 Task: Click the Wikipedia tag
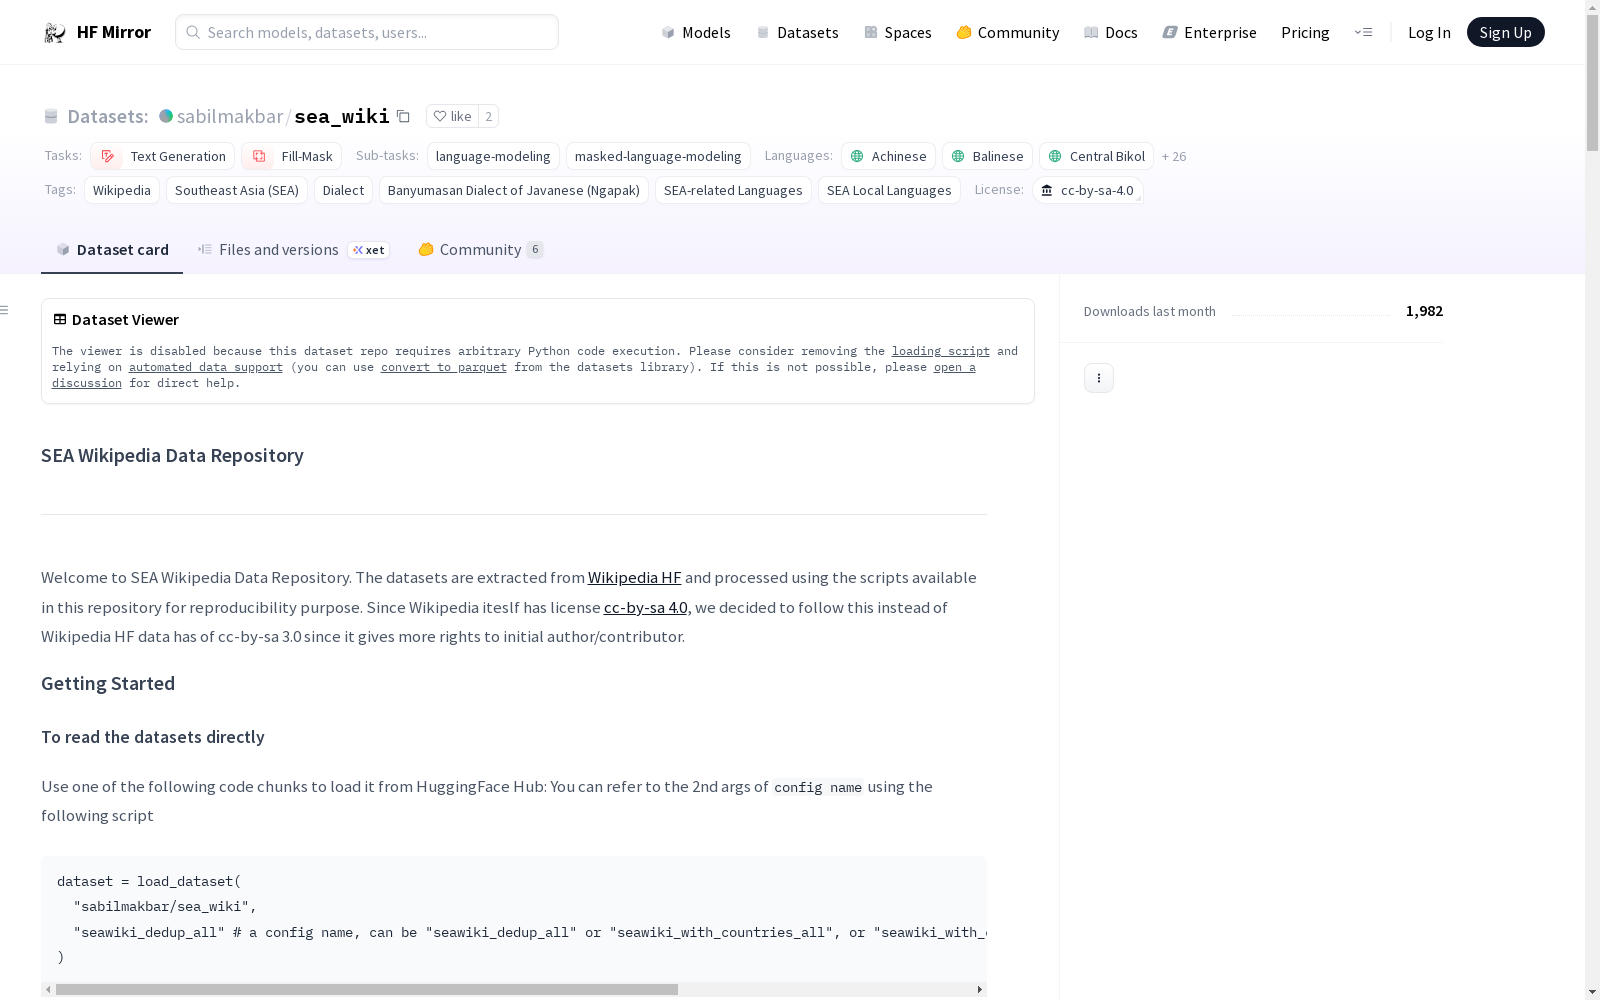point(122,190)
